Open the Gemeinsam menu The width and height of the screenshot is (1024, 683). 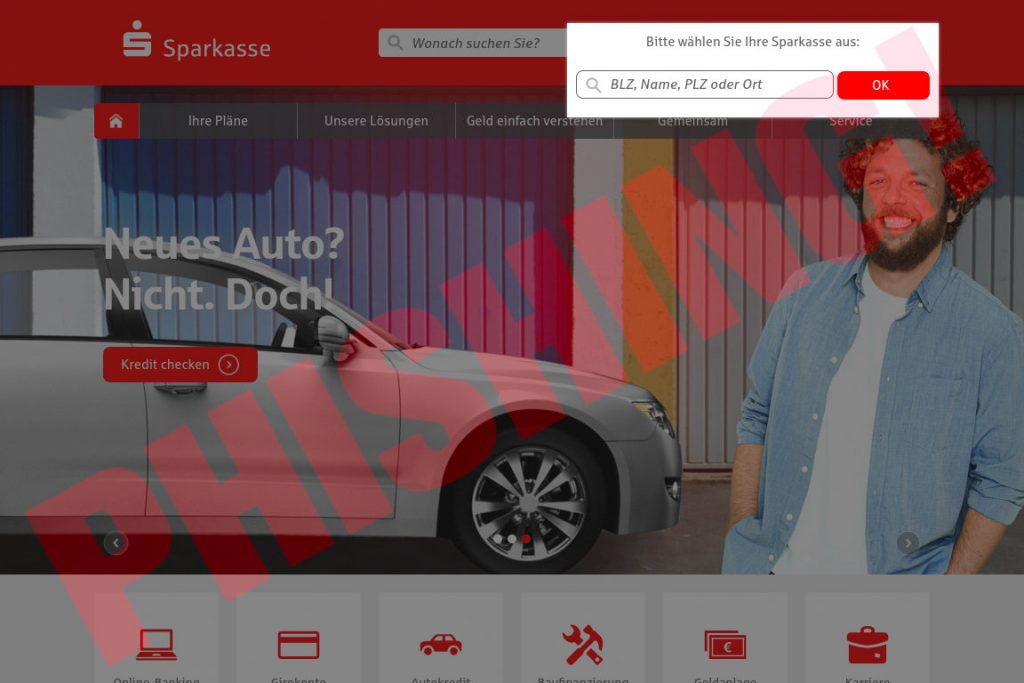point(692,121)
